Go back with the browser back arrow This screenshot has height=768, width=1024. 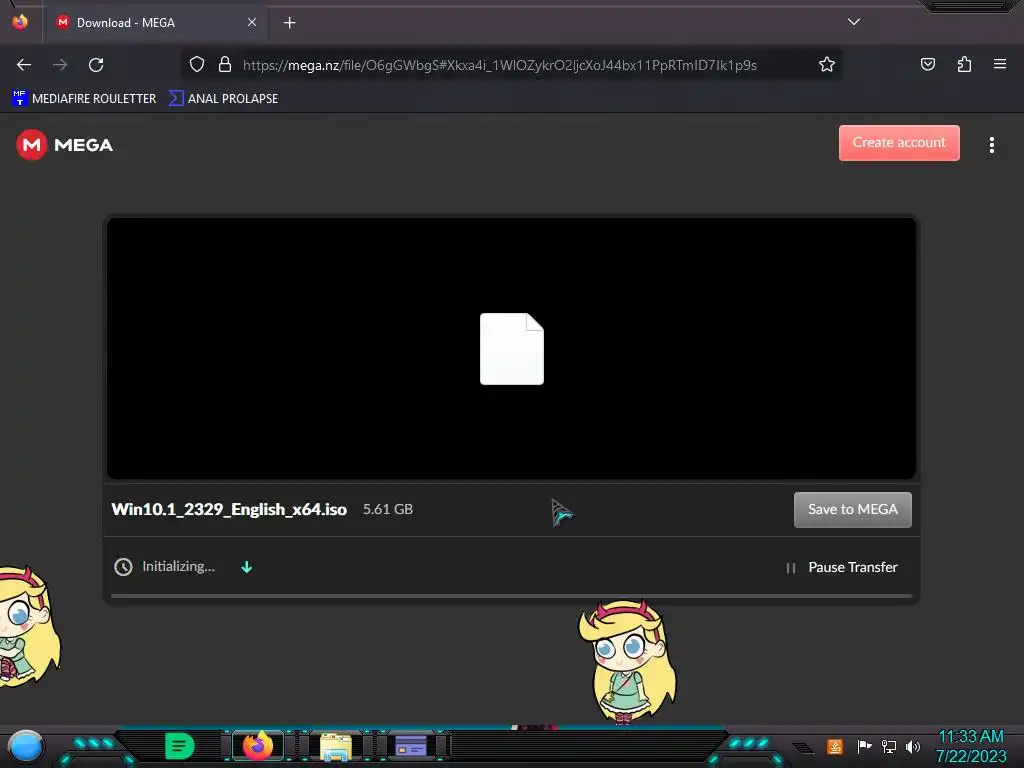pyautogui.click(x=24, y=65)
